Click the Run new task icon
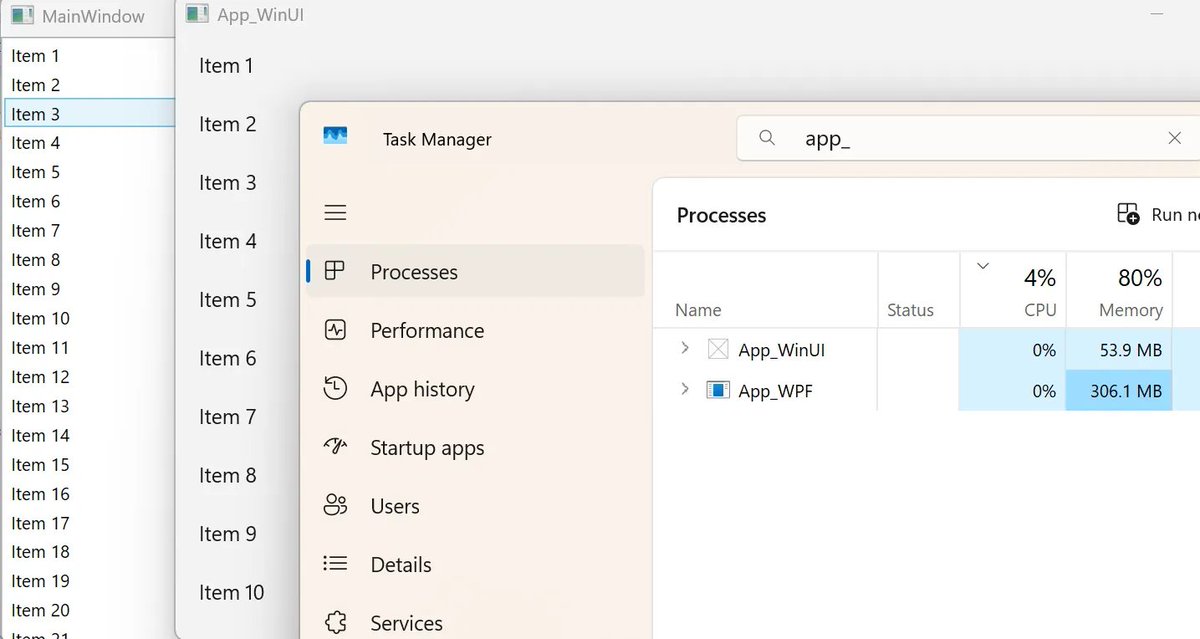 pos(1128,214)
